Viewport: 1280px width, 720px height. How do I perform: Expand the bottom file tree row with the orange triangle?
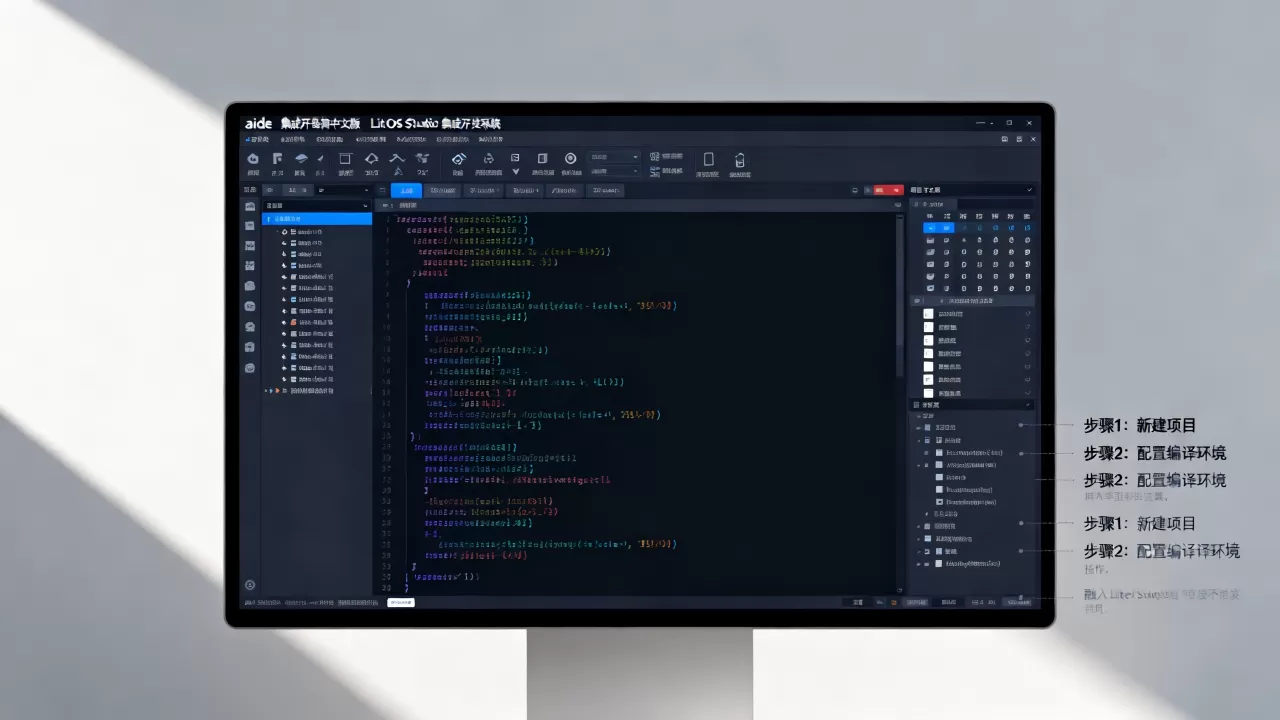tap(275, 391)
